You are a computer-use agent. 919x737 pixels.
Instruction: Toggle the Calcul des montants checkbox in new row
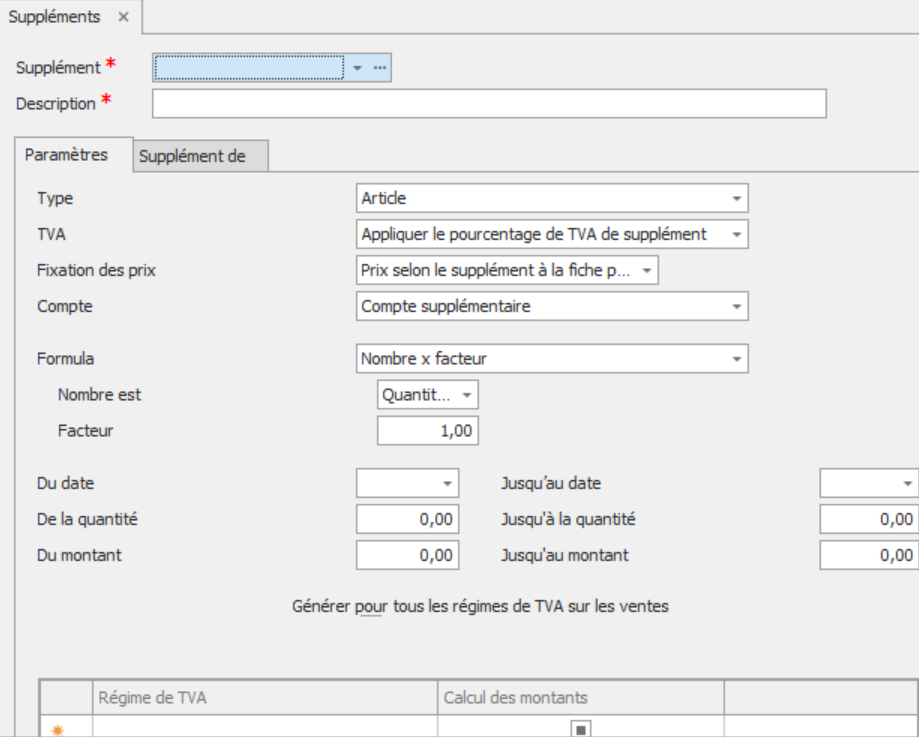point(581,729)
